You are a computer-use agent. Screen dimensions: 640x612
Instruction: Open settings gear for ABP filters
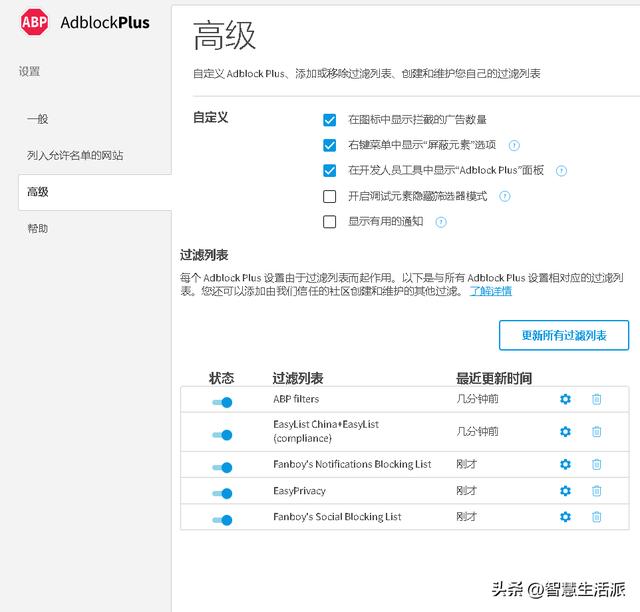click(x=565, y=399)
